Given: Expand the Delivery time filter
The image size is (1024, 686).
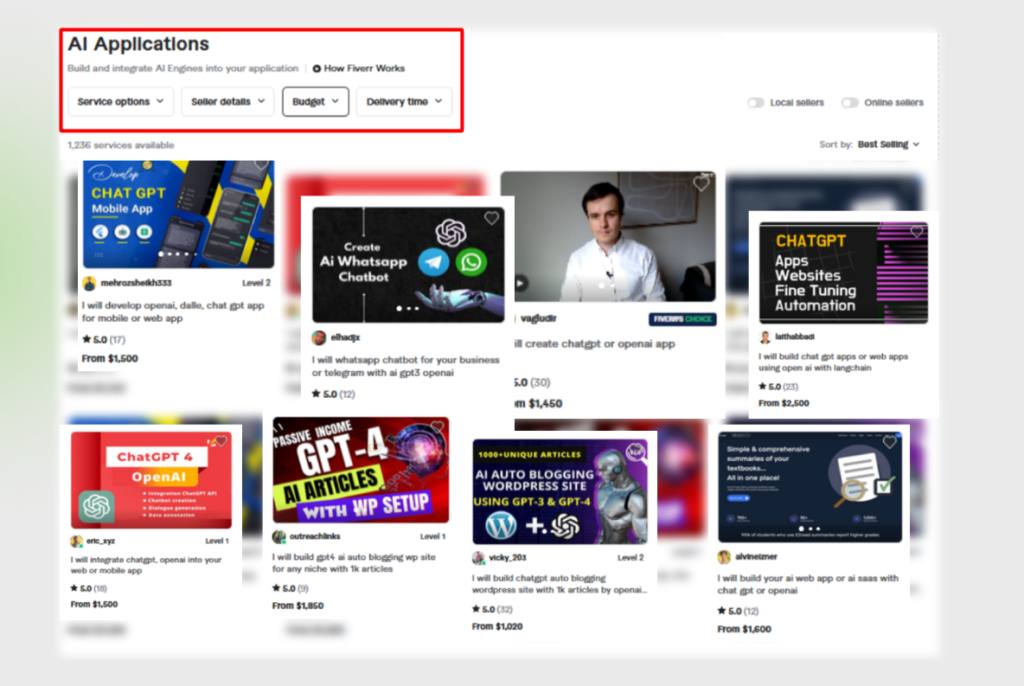Looking at the screenshot, I should 404,102.
